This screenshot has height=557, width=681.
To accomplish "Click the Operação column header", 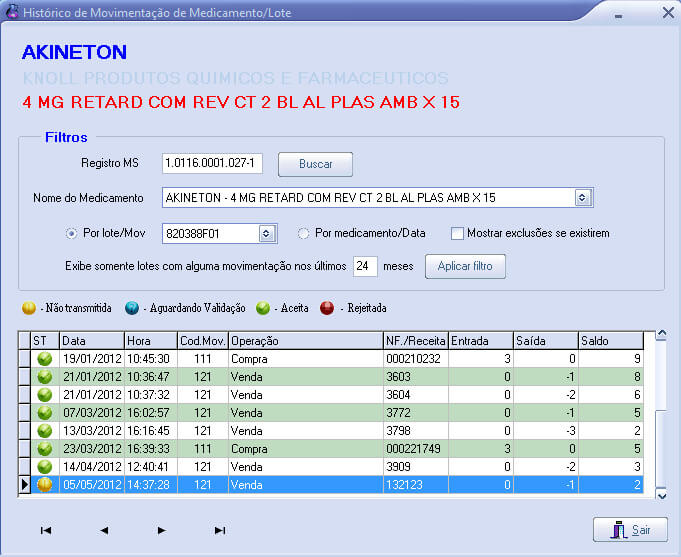I will (x=305, y=341).
